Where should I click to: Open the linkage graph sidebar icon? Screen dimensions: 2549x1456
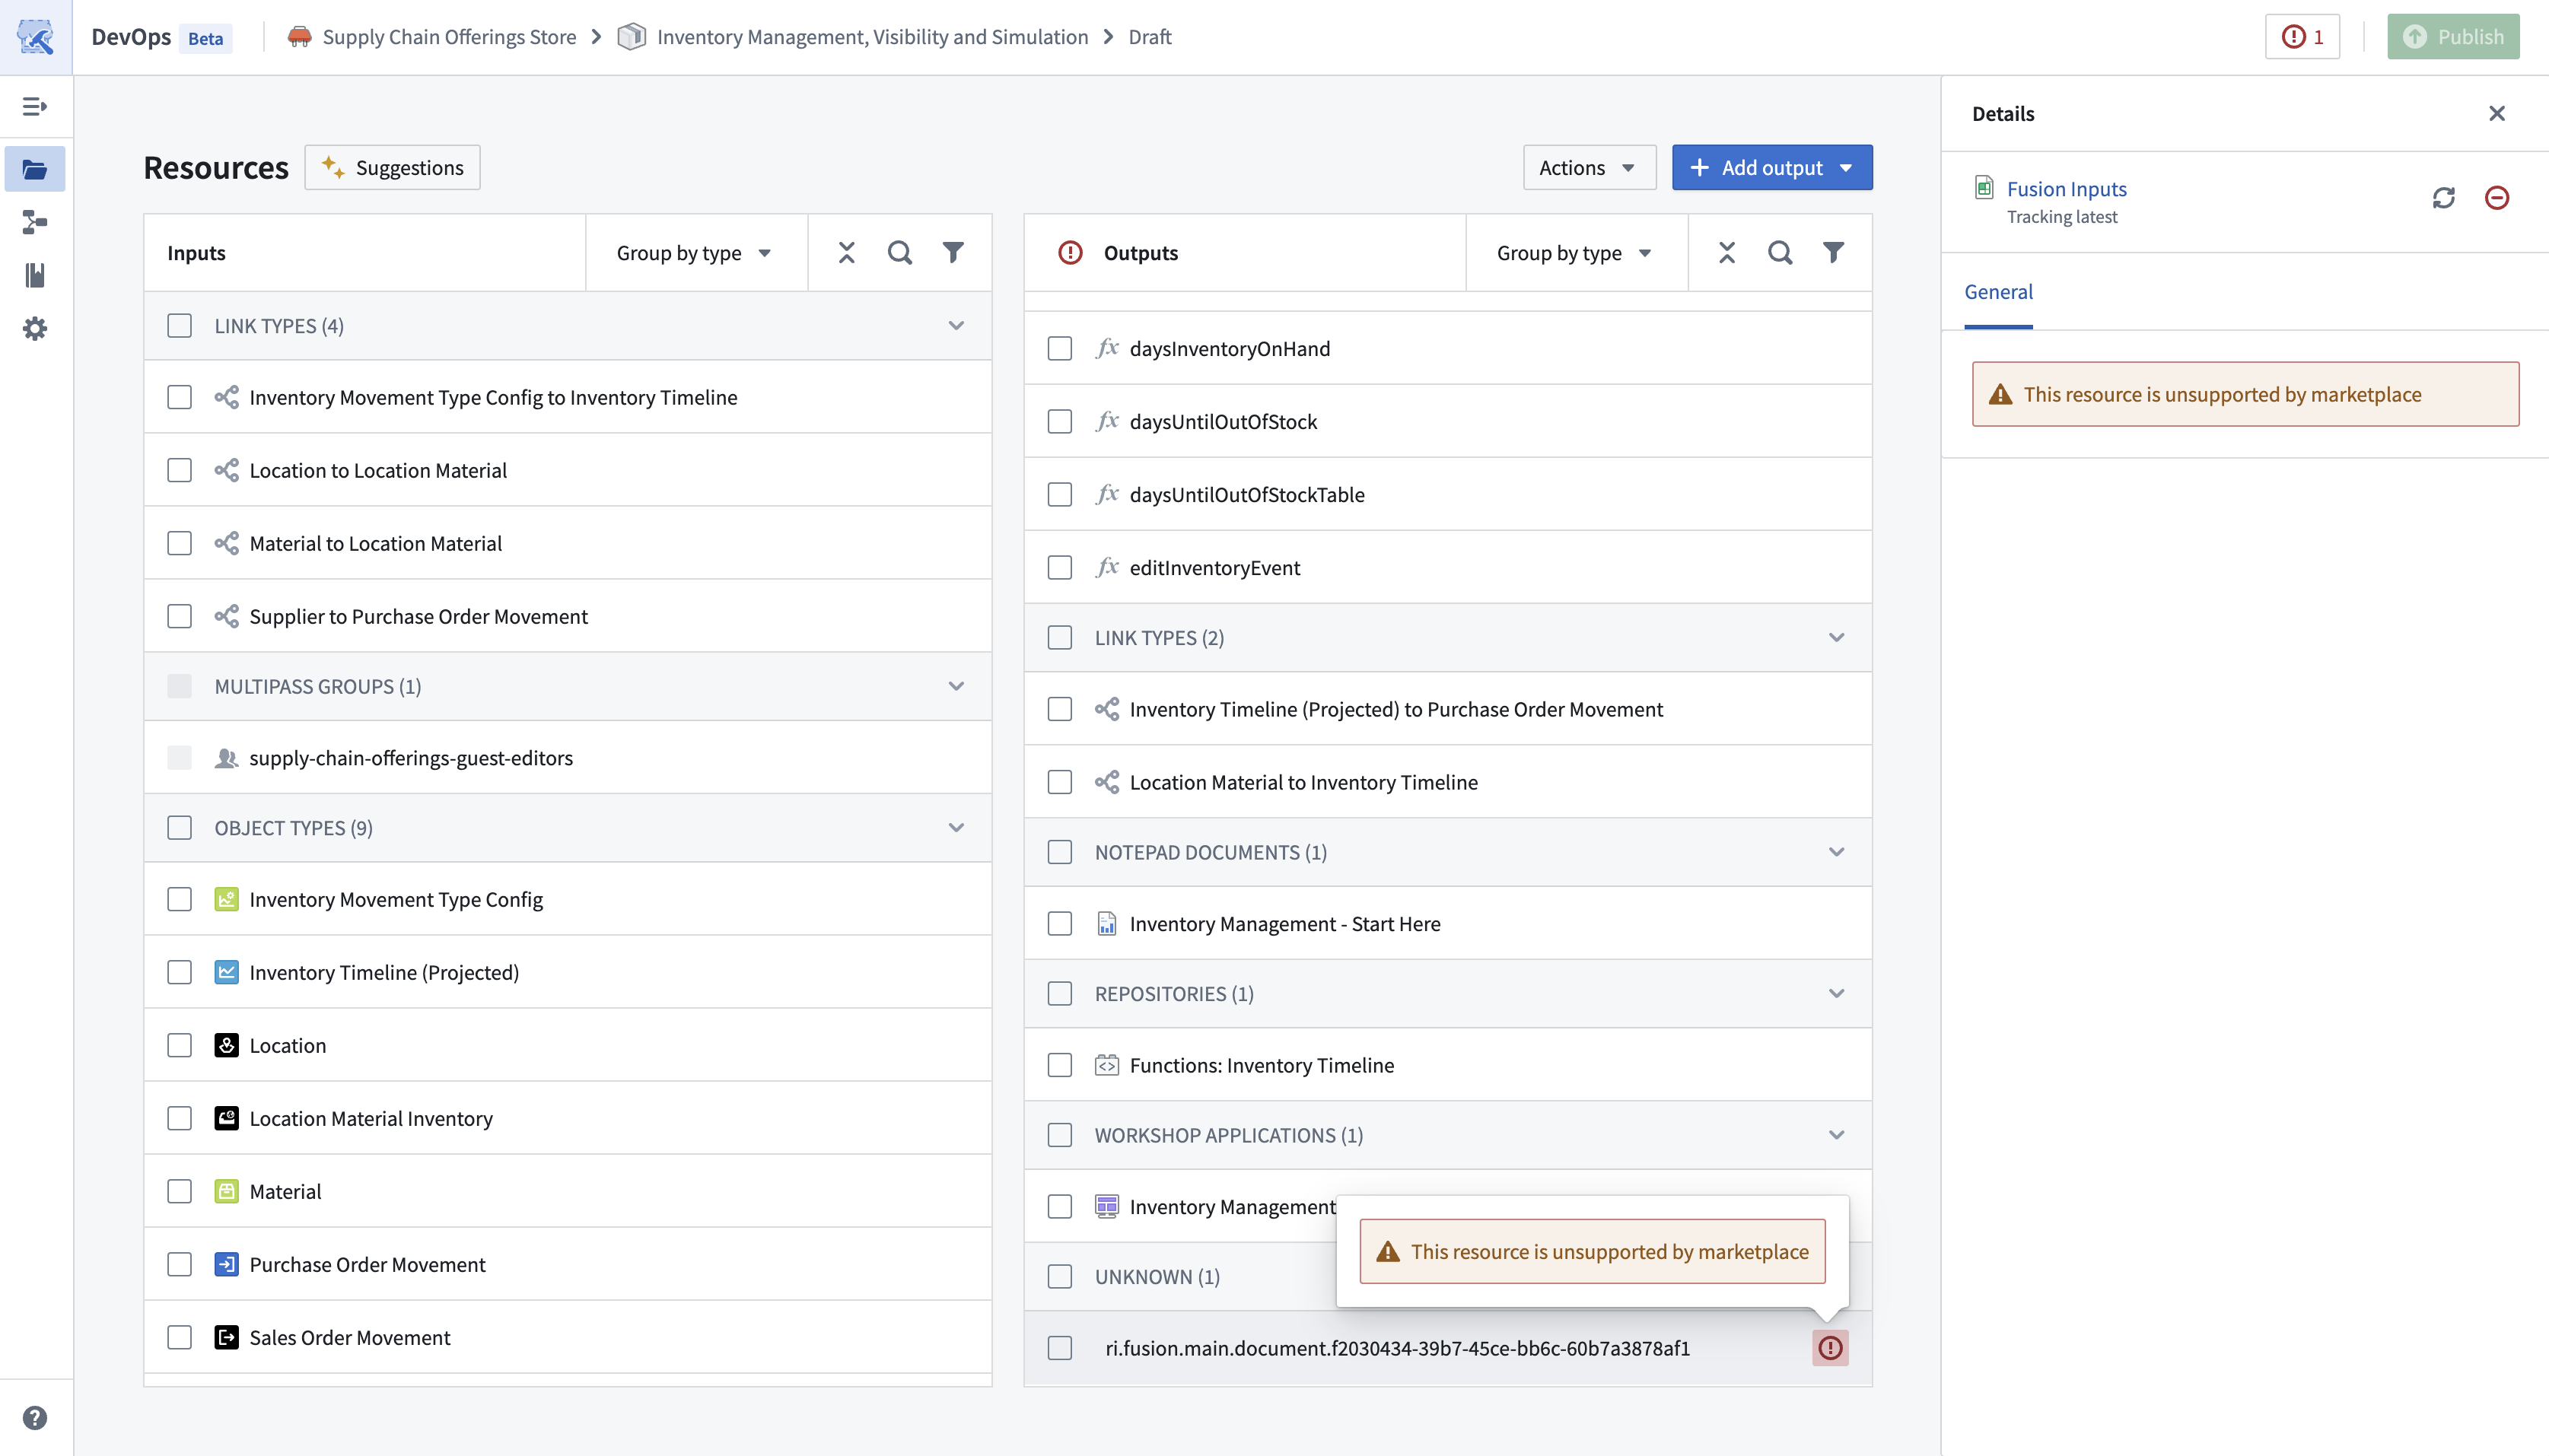click(35, 222)
